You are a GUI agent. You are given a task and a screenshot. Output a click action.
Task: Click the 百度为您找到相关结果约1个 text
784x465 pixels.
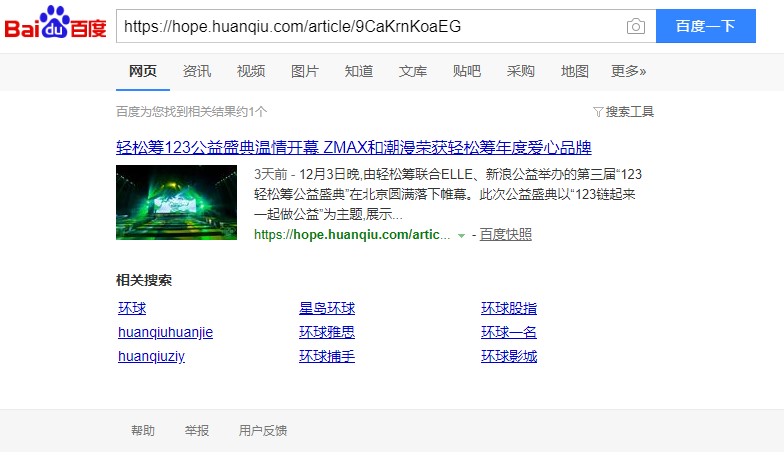point(192,112)
